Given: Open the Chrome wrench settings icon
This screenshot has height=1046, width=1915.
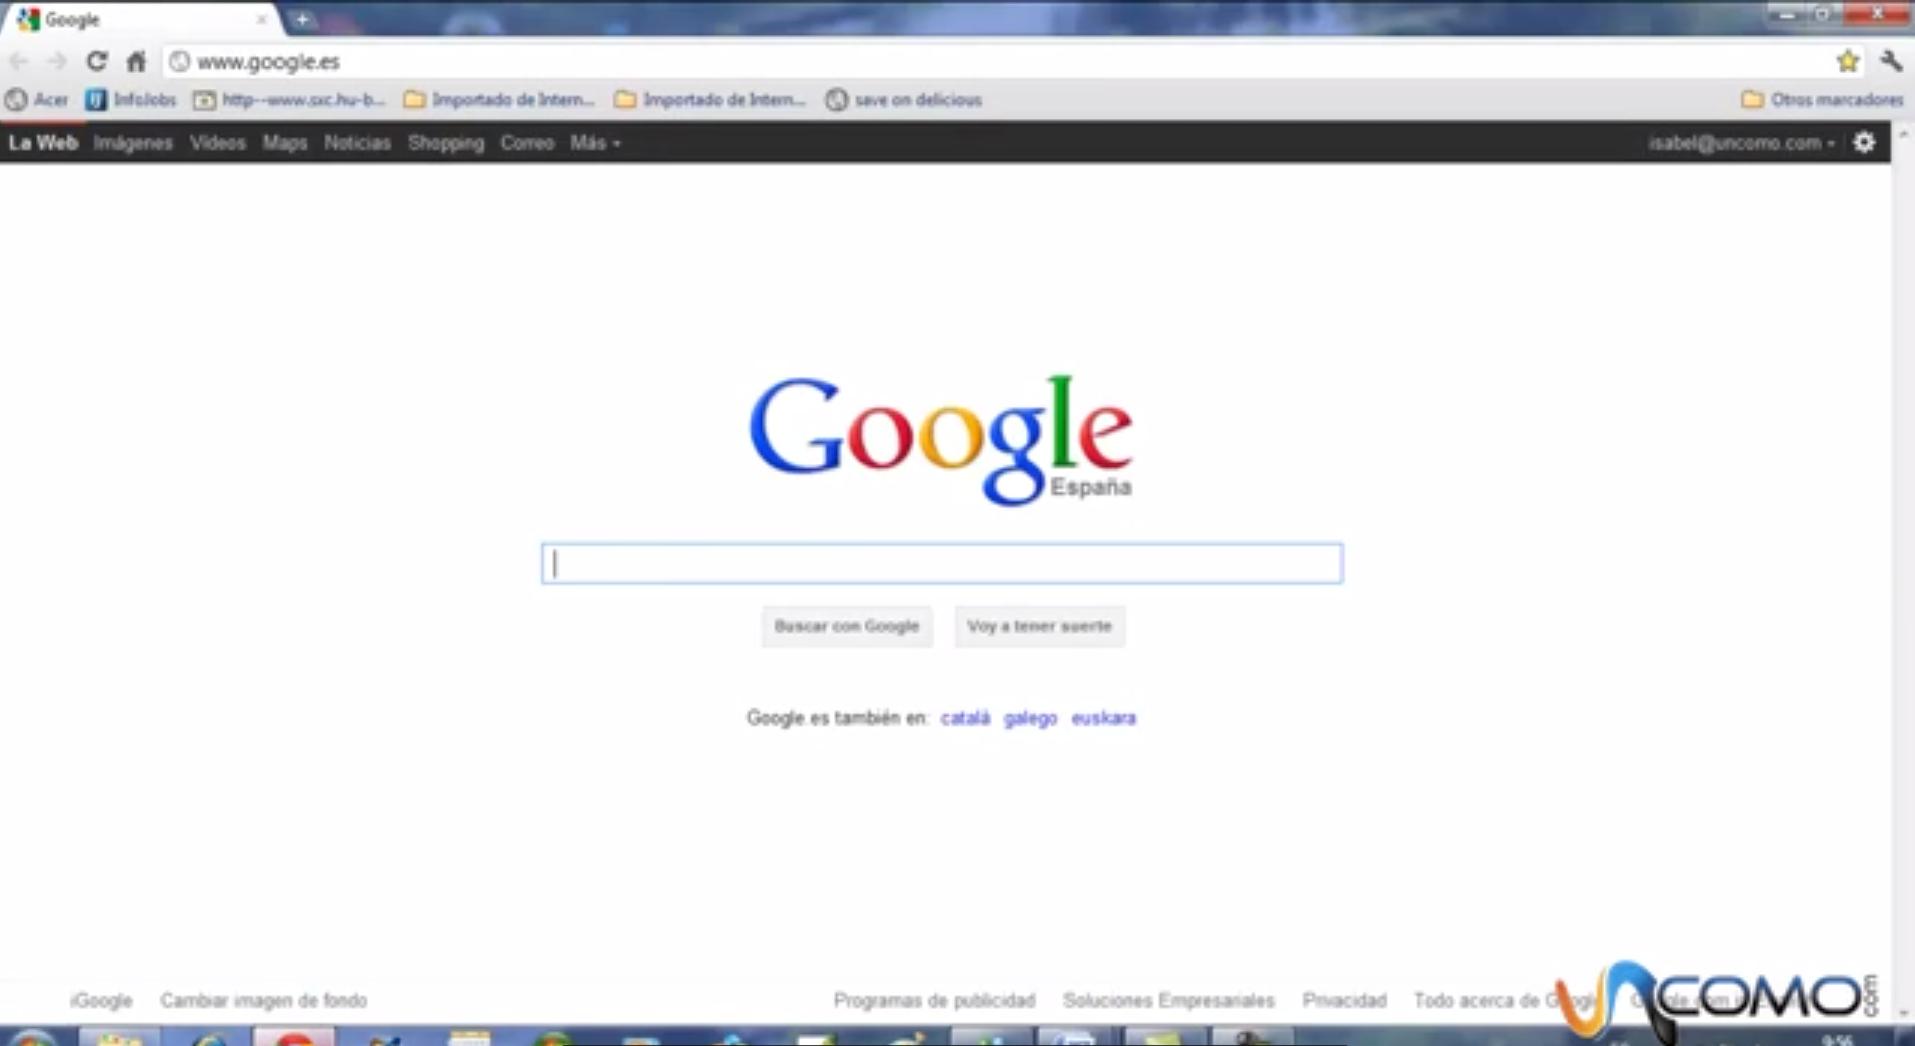Looking at the screenshot, I should tap(1890, 61).
